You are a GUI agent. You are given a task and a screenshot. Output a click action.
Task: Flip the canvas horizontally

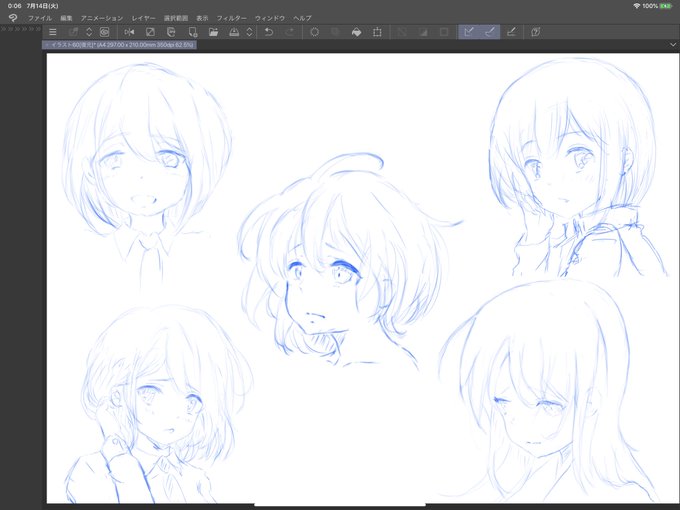point(129,32)
